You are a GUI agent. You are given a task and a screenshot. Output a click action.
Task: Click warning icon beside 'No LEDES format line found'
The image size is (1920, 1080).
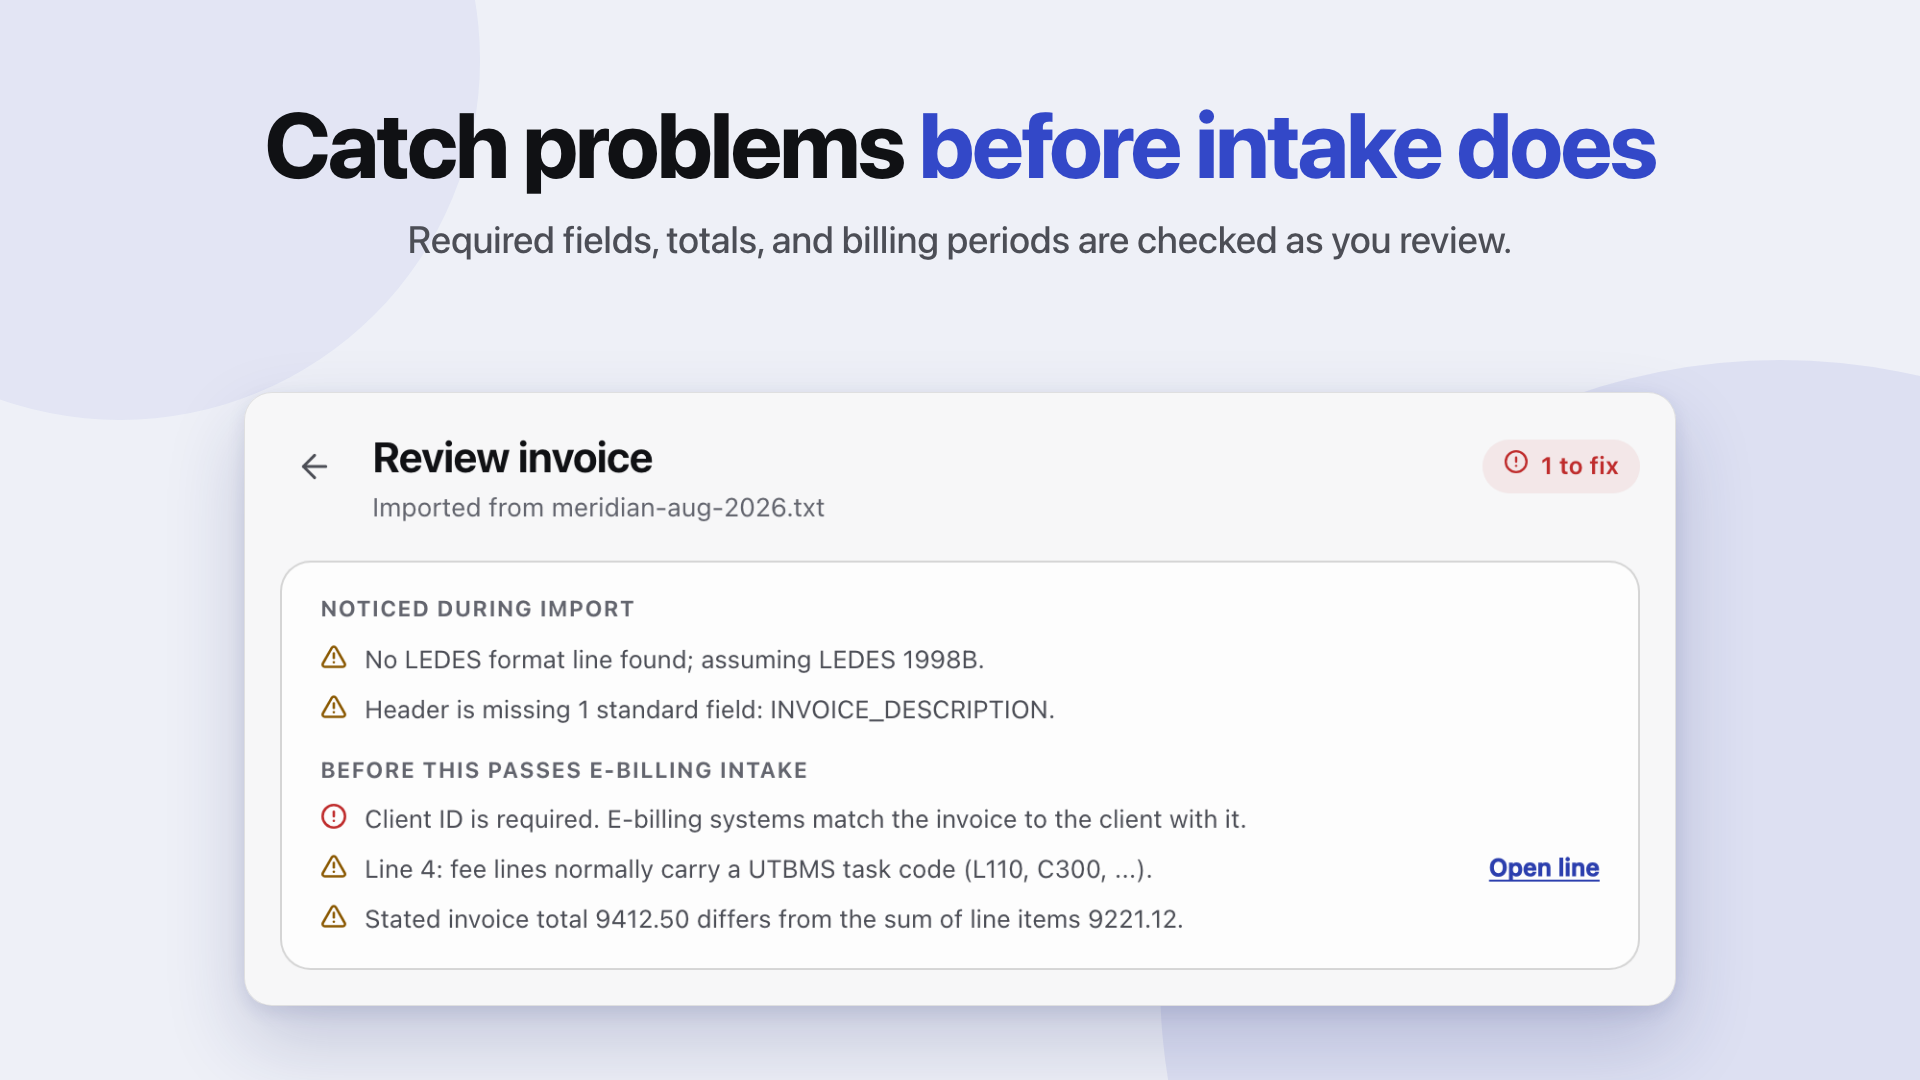tap(334, 658)
